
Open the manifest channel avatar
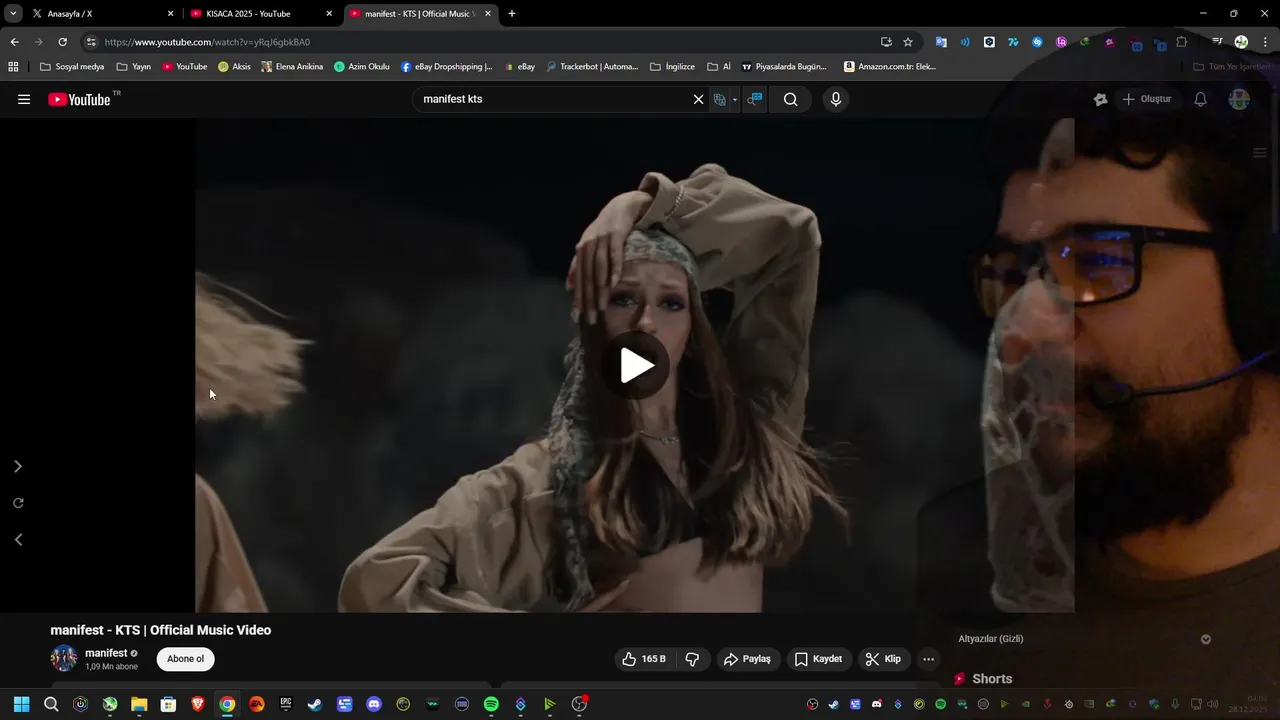64,658
